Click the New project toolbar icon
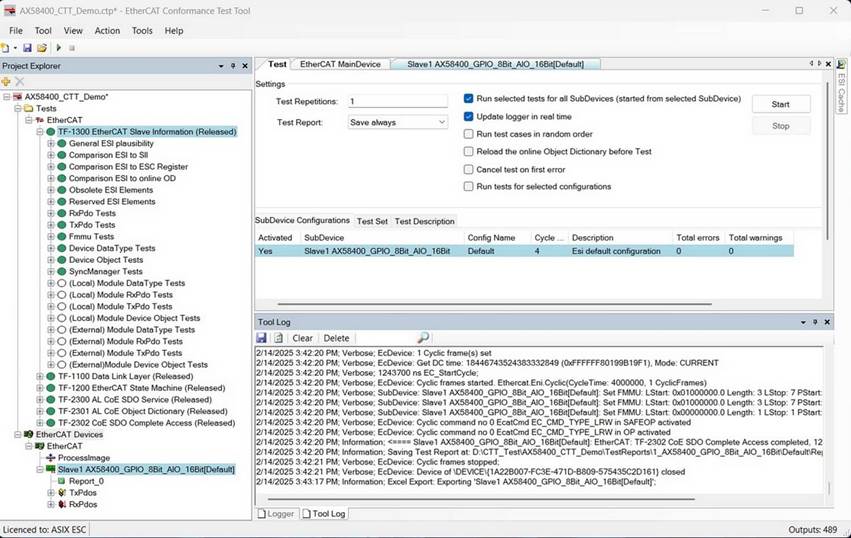Image resolution: width=851 pixels, height=538 pixels. pos(5,48)
